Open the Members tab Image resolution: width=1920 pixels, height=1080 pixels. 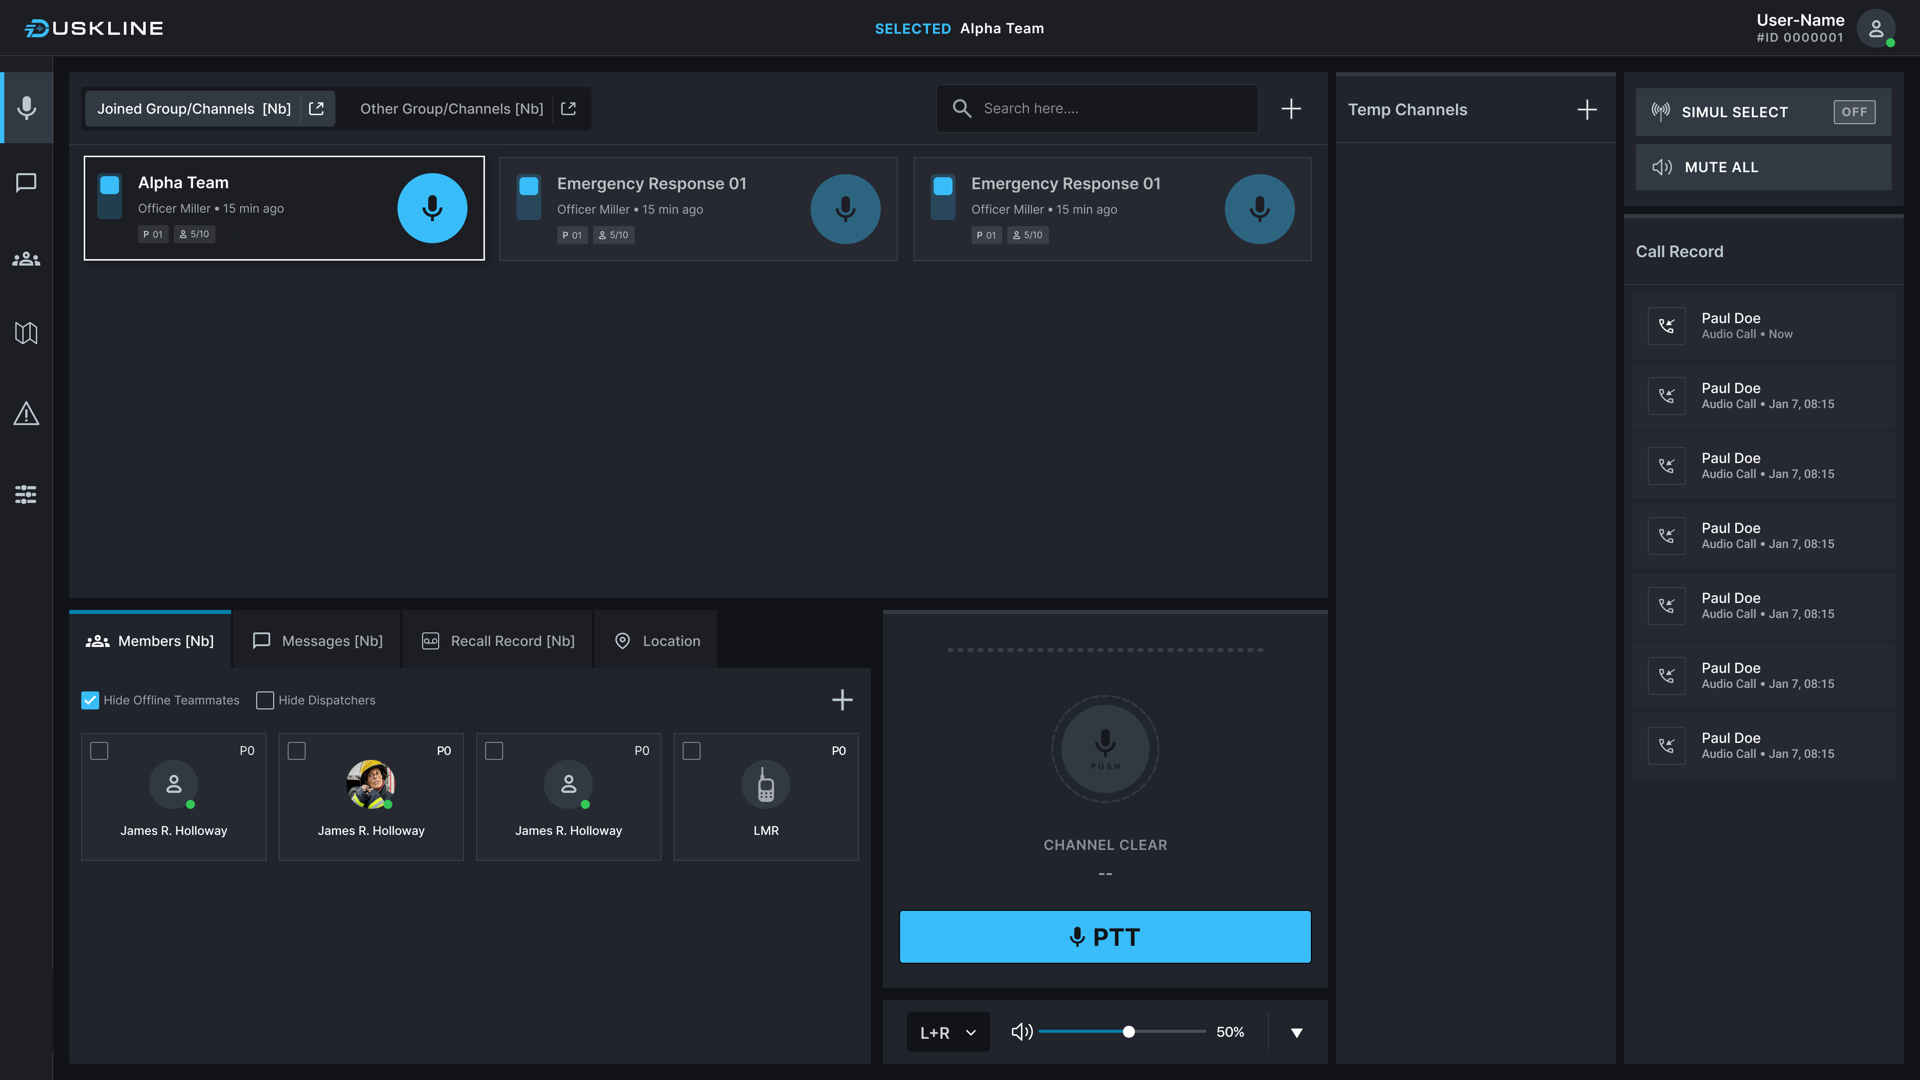pos(150,641)
